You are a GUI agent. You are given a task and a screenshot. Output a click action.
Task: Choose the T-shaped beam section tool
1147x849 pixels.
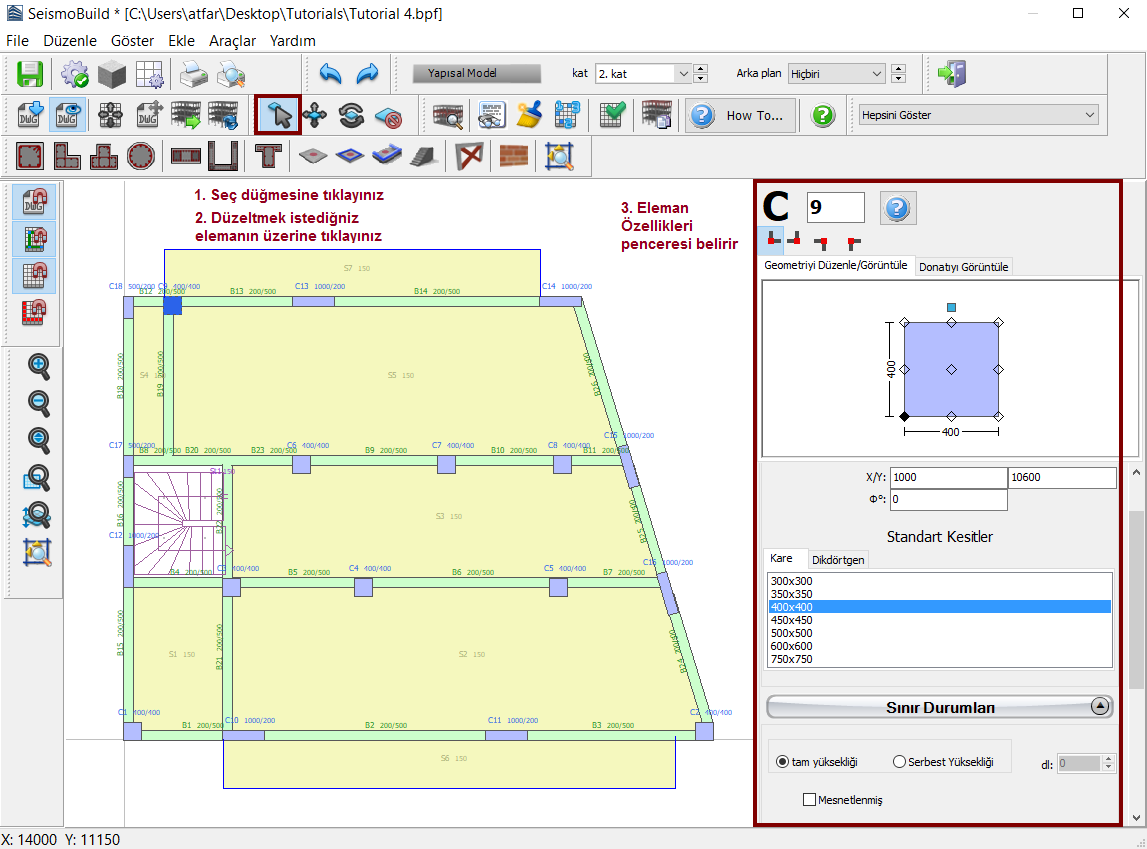267,156
